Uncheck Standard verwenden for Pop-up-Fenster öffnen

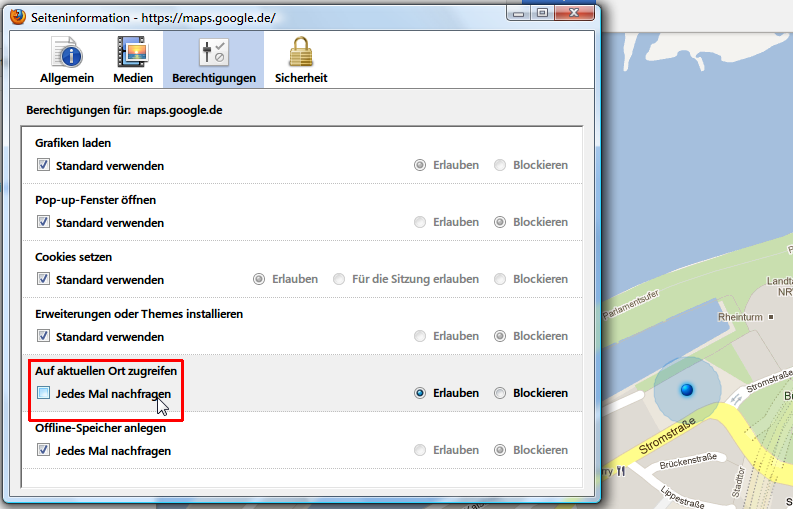pos(43,222)
